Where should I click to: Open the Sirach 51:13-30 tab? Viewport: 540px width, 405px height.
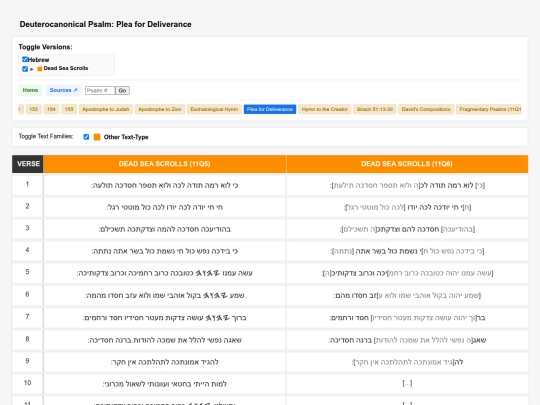tap(375, 109)
